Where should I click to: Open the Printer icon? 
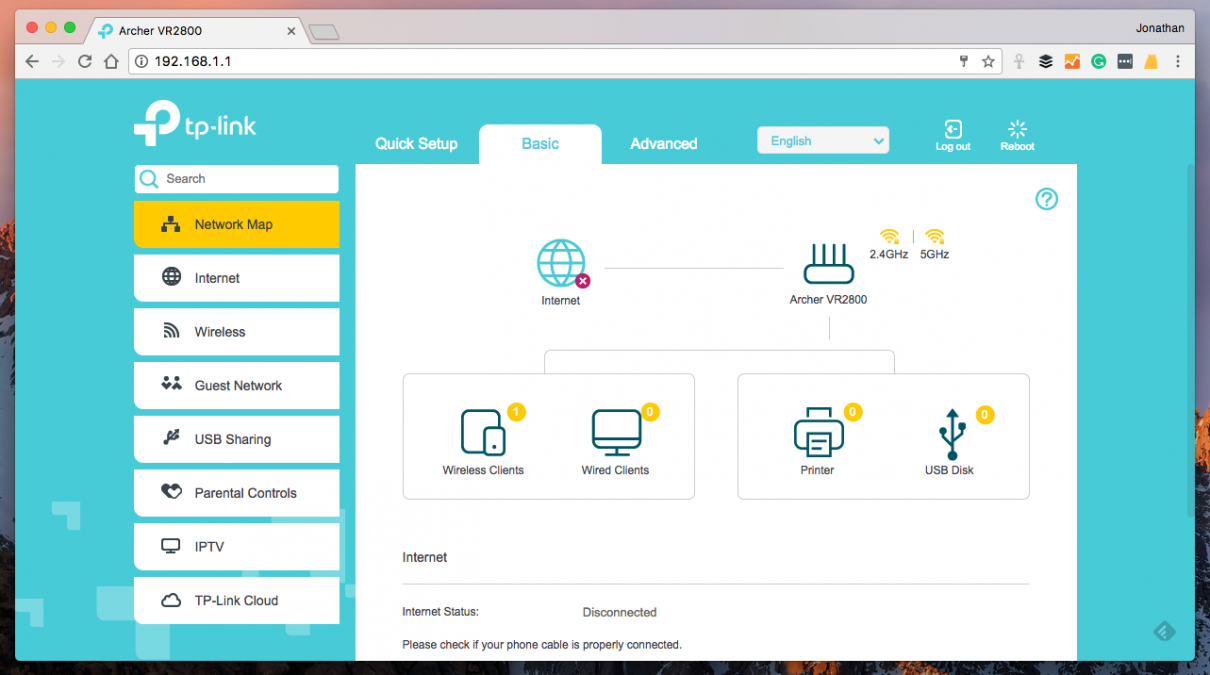pos(818,432)
